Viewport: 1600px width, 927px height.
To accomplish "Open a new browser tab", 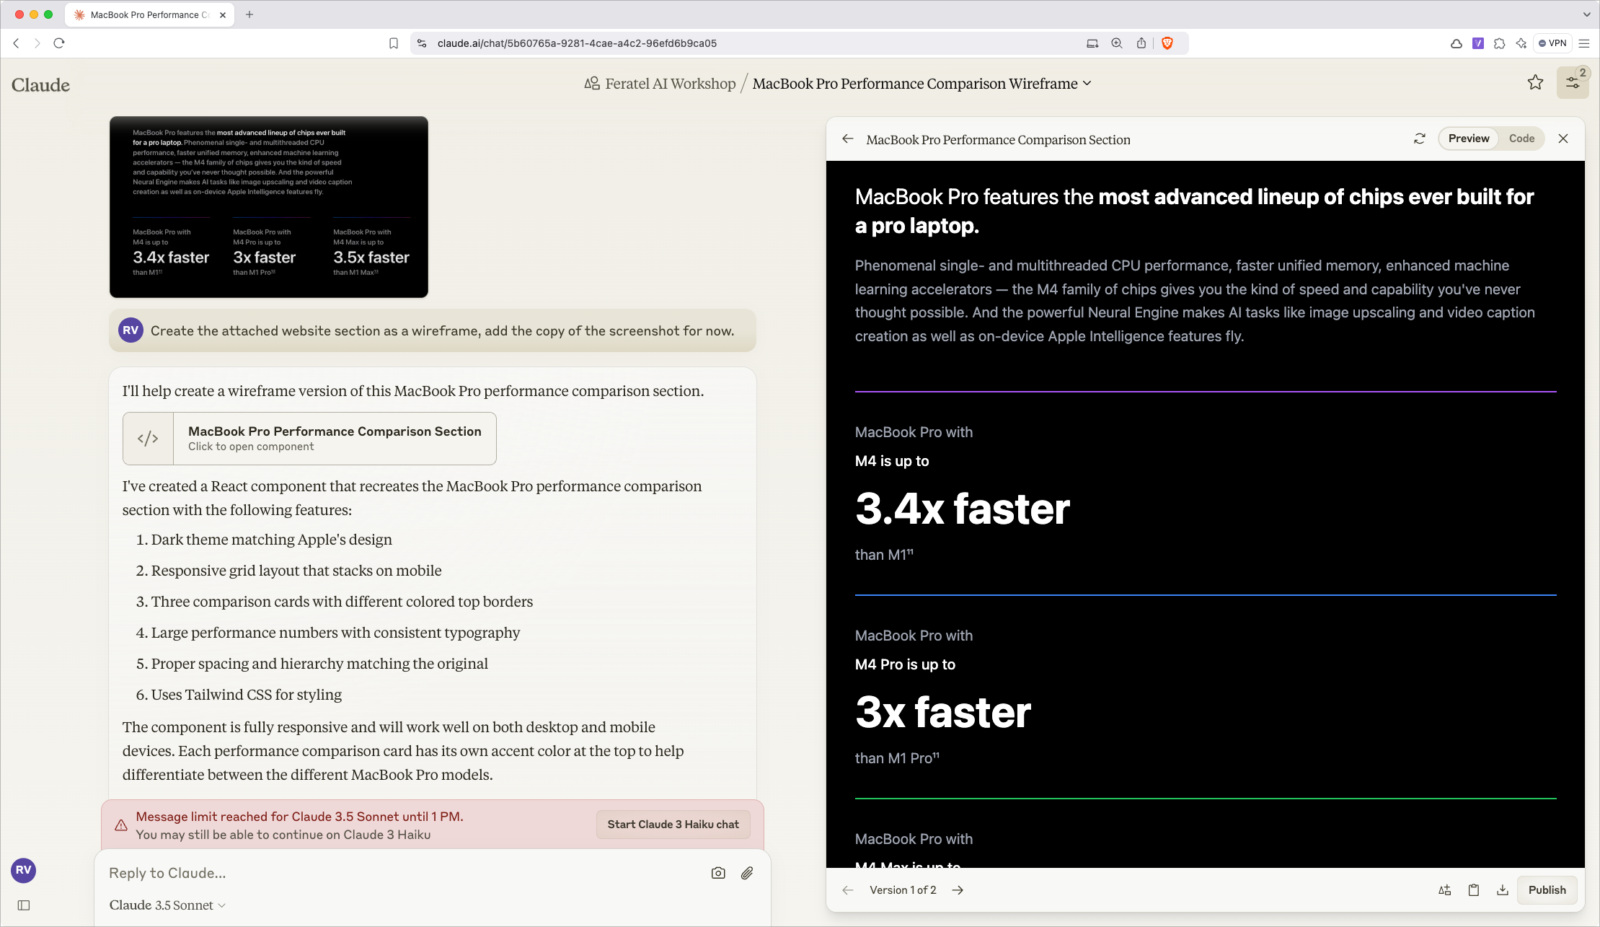I will (250, 15).
